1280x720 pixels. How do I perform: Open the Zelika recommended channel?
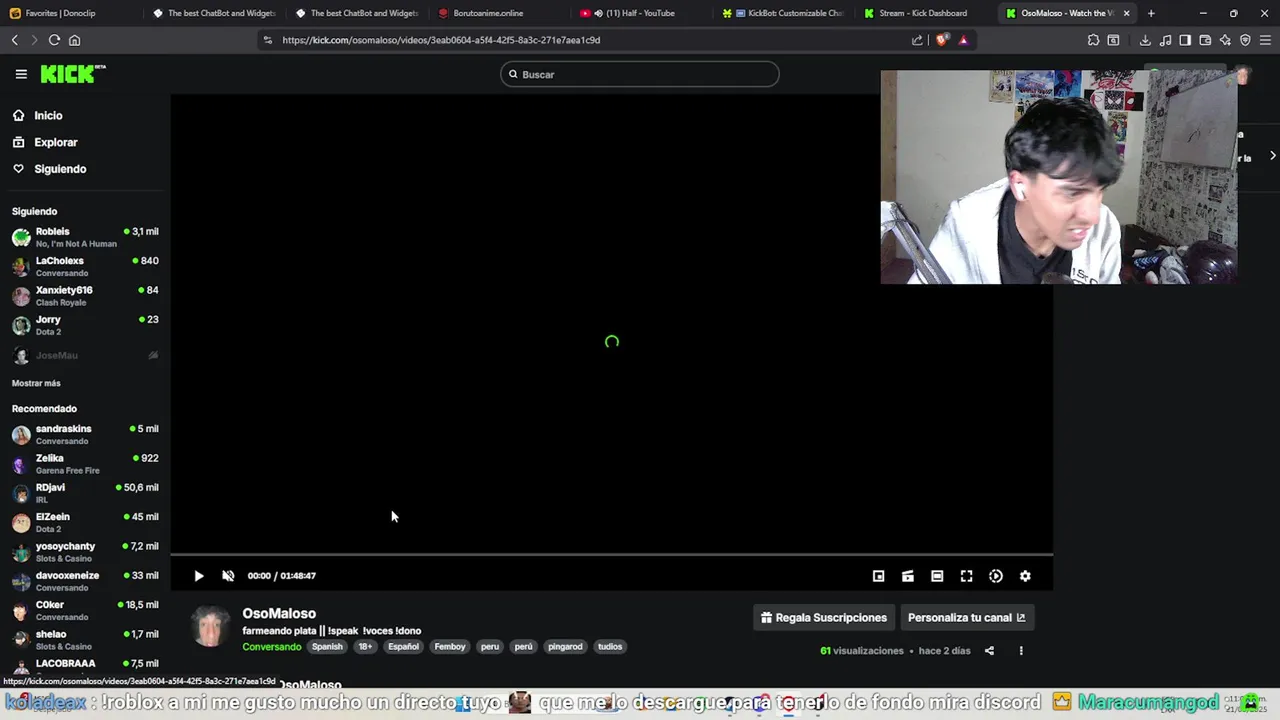[x=85, y=464]
